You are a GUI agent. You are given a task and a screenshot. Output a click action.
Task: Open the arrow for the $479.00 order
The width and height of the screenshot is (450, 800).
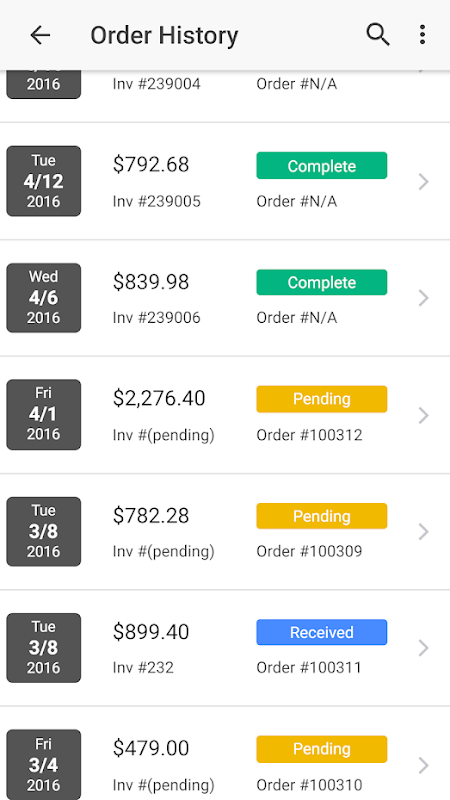coord(423,765)
